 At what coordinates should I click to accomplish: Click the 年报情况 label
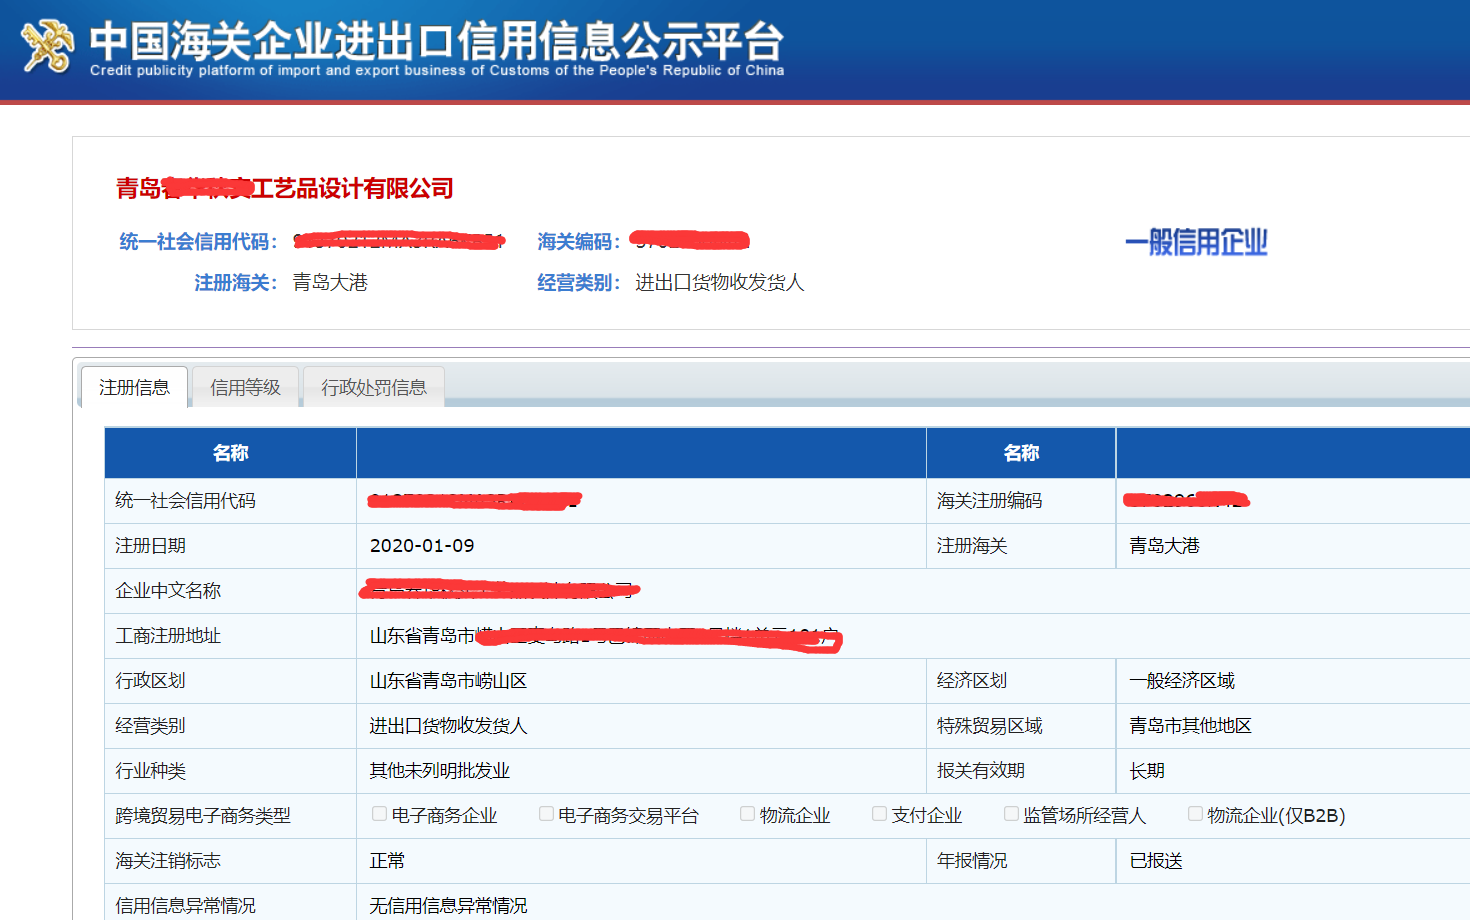(x=972, y=861)
